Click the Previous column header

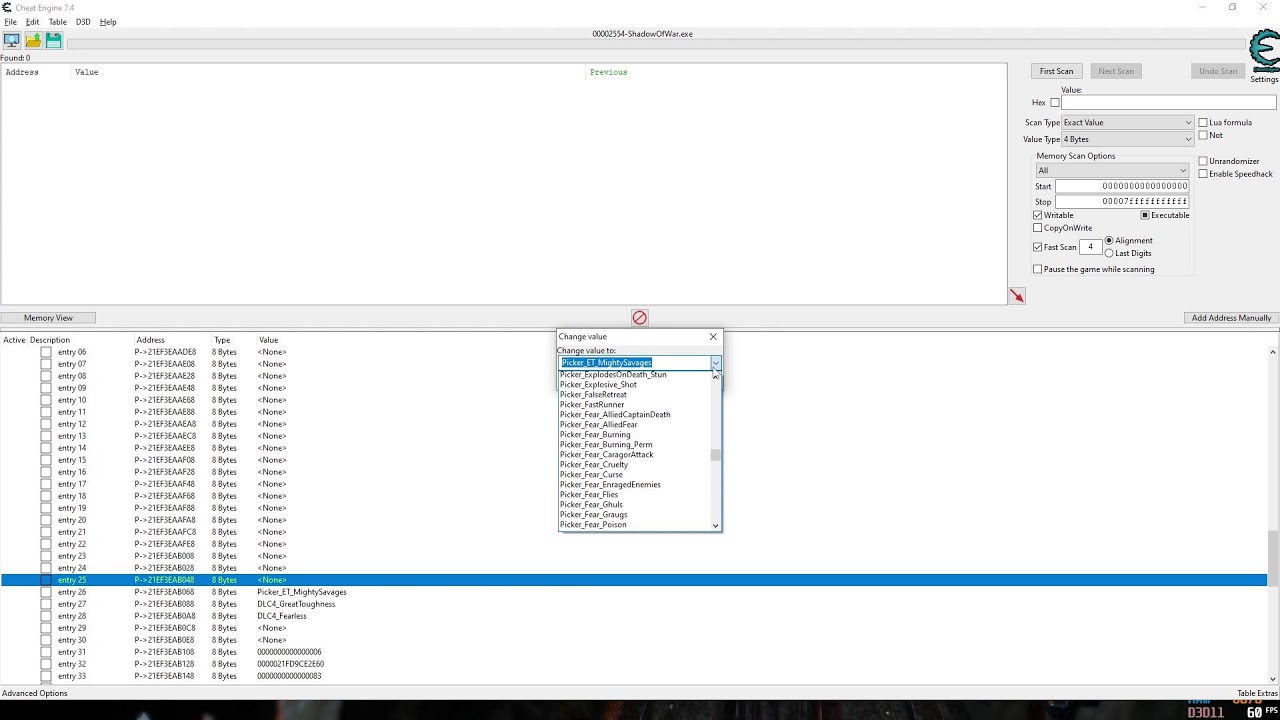[x=609, y=72]
